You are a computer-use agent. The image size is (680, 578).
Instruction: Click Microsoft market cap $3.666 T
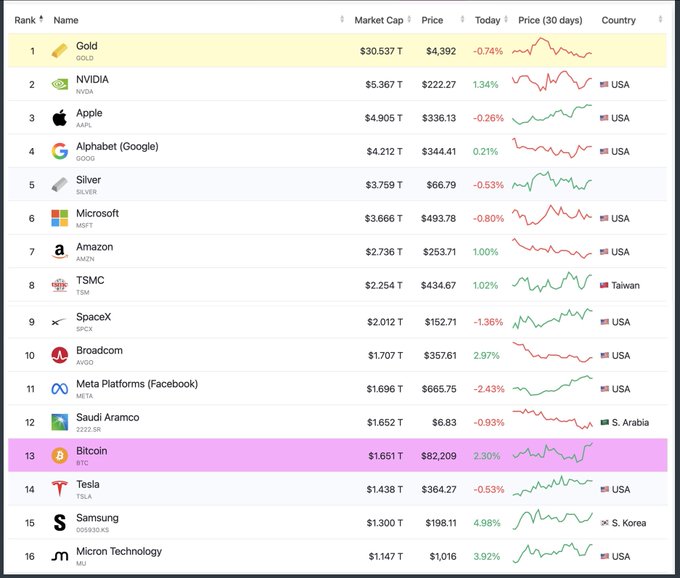pyautogui.click(x=383, y=219)
